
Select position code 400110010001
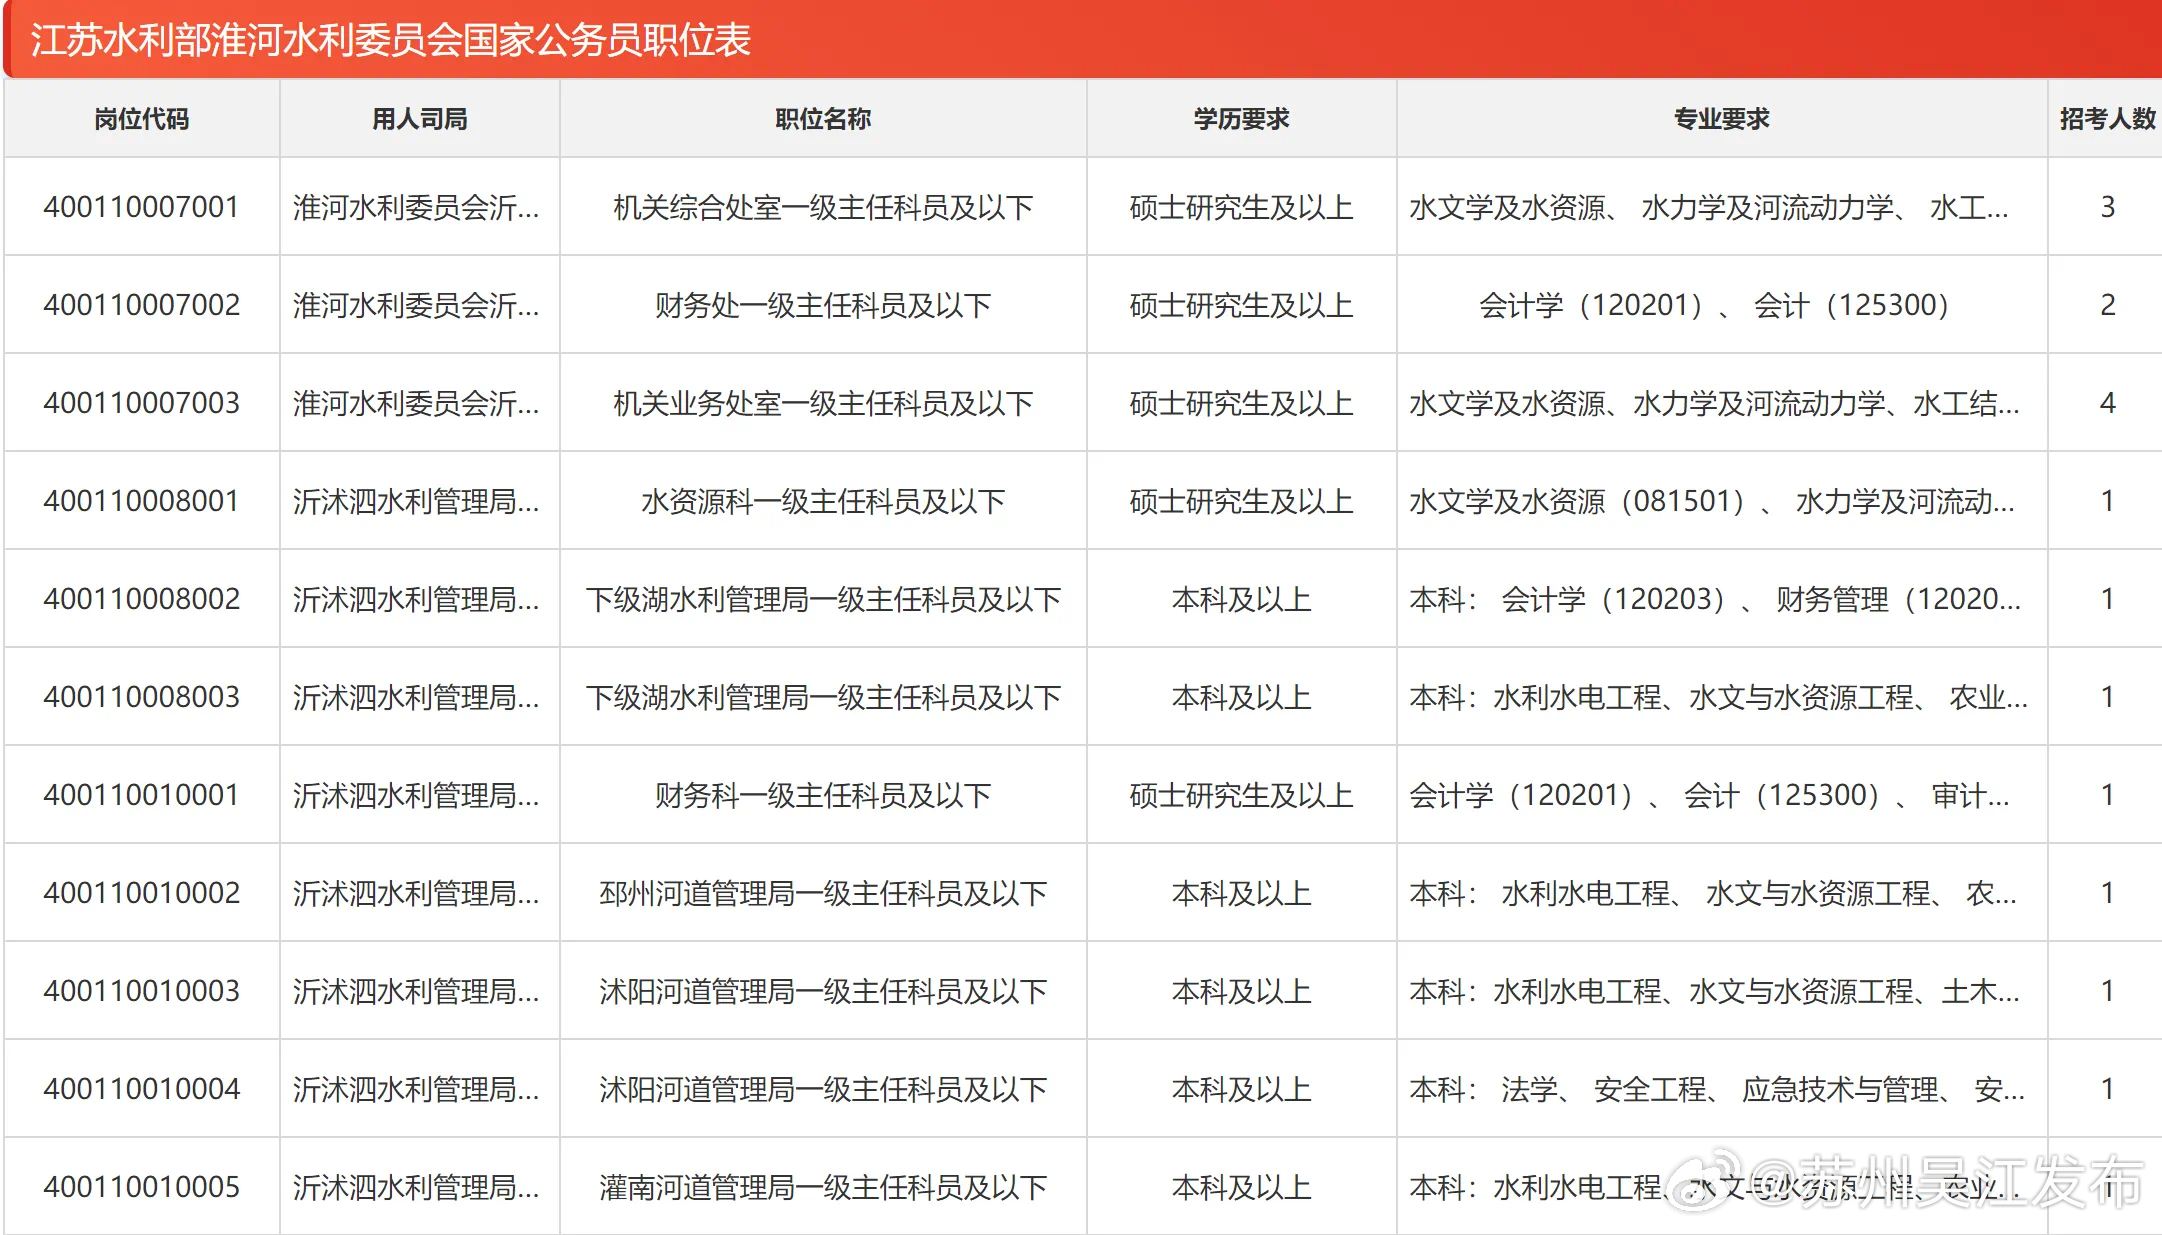[x=141, y=795]
